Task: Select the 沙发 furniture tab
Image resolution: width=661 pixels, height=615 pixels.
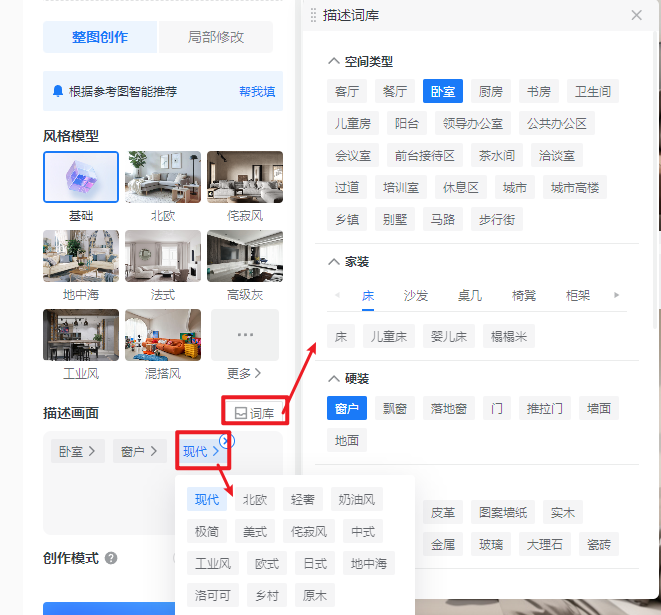Action: coord(416,295)
